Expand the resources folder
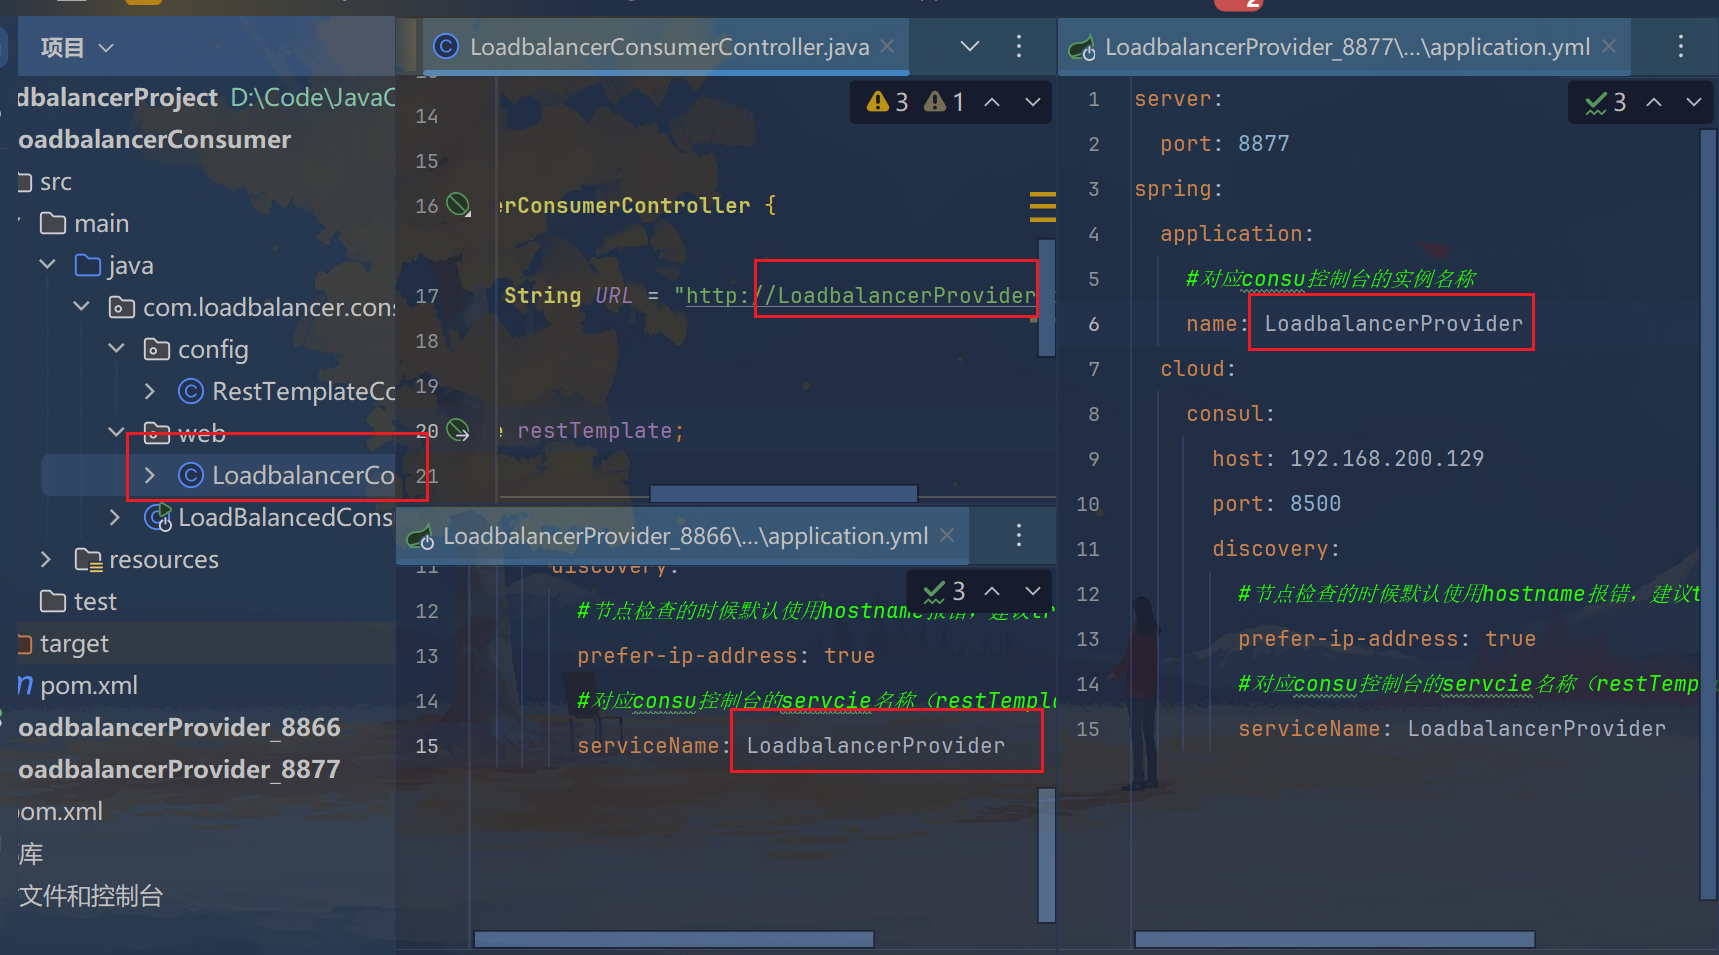The image size is (1719, 955). pyautogui.click(x=46, y=559)
